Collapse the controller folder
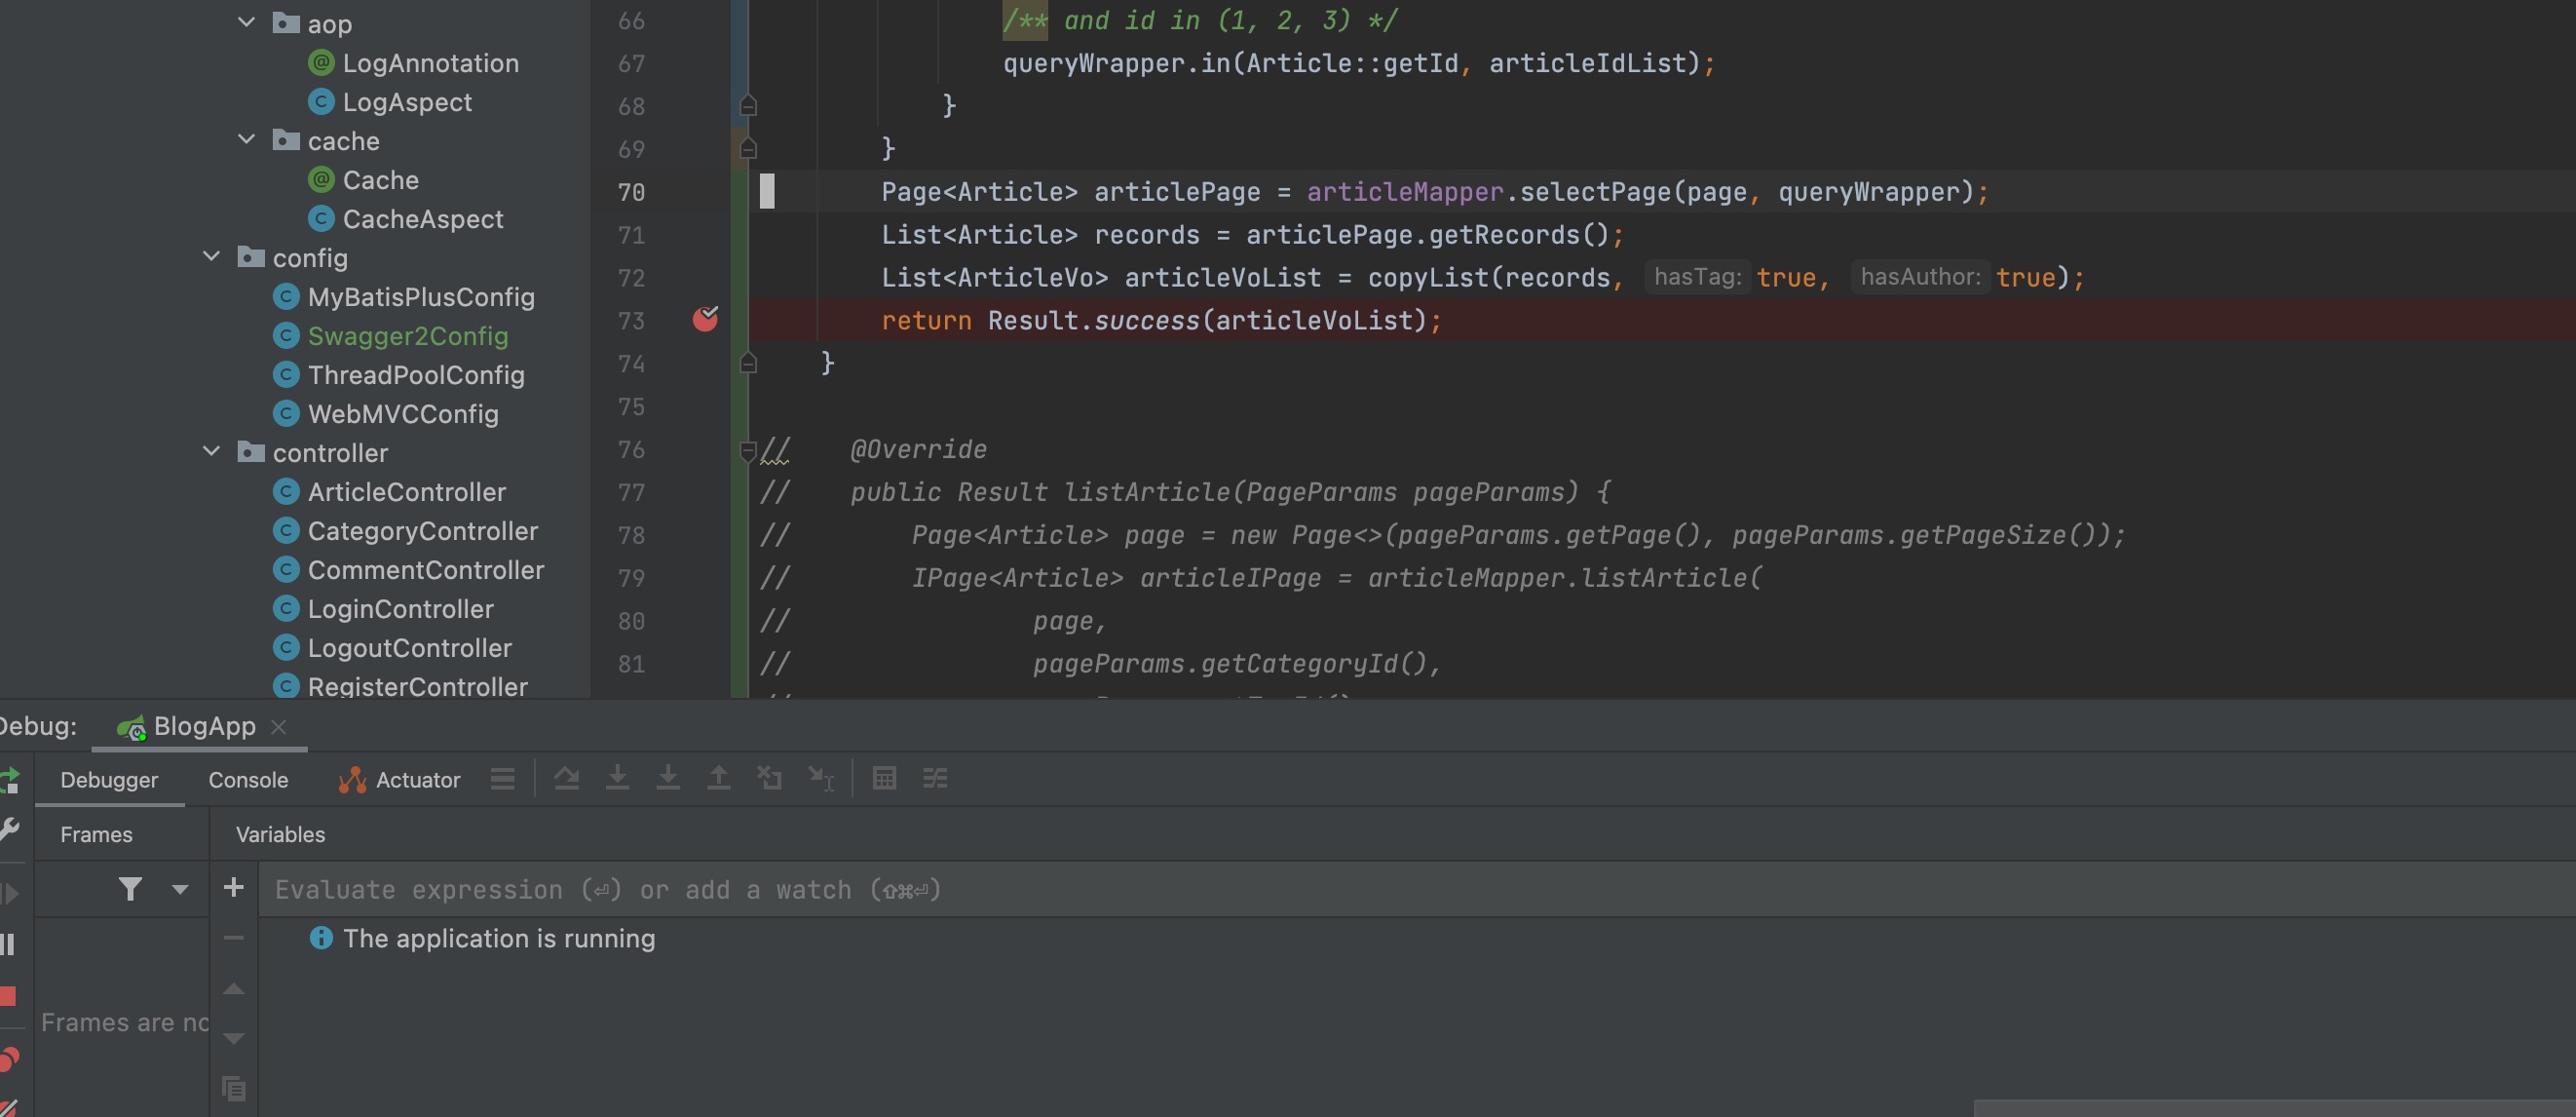The height and width of the screenshot is (1117, 2576). 212,452
